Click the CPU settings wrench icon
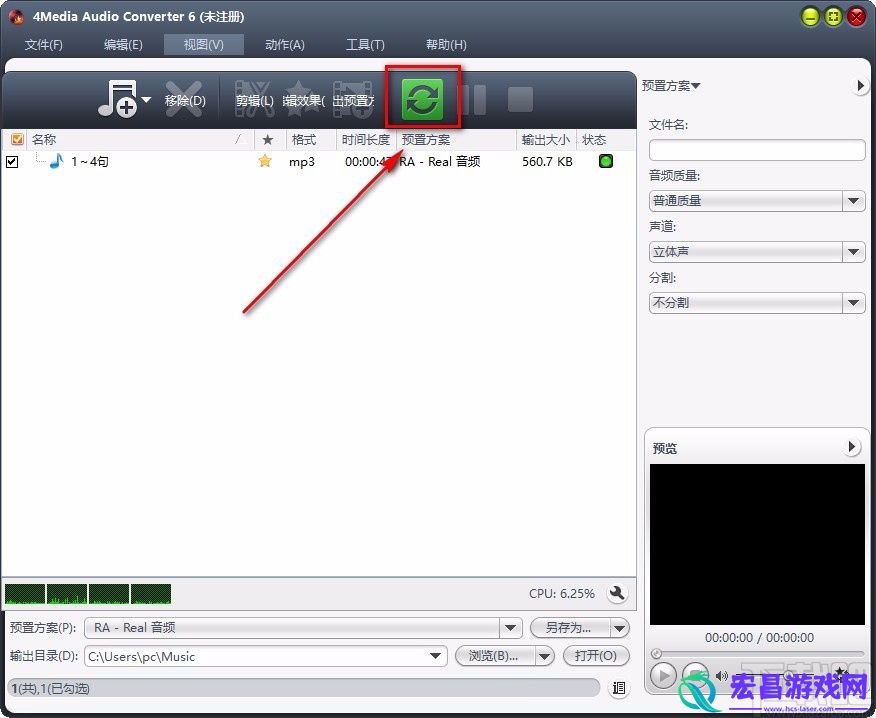The width and height of the screenshot is (876, 718). tap(617, 593)
